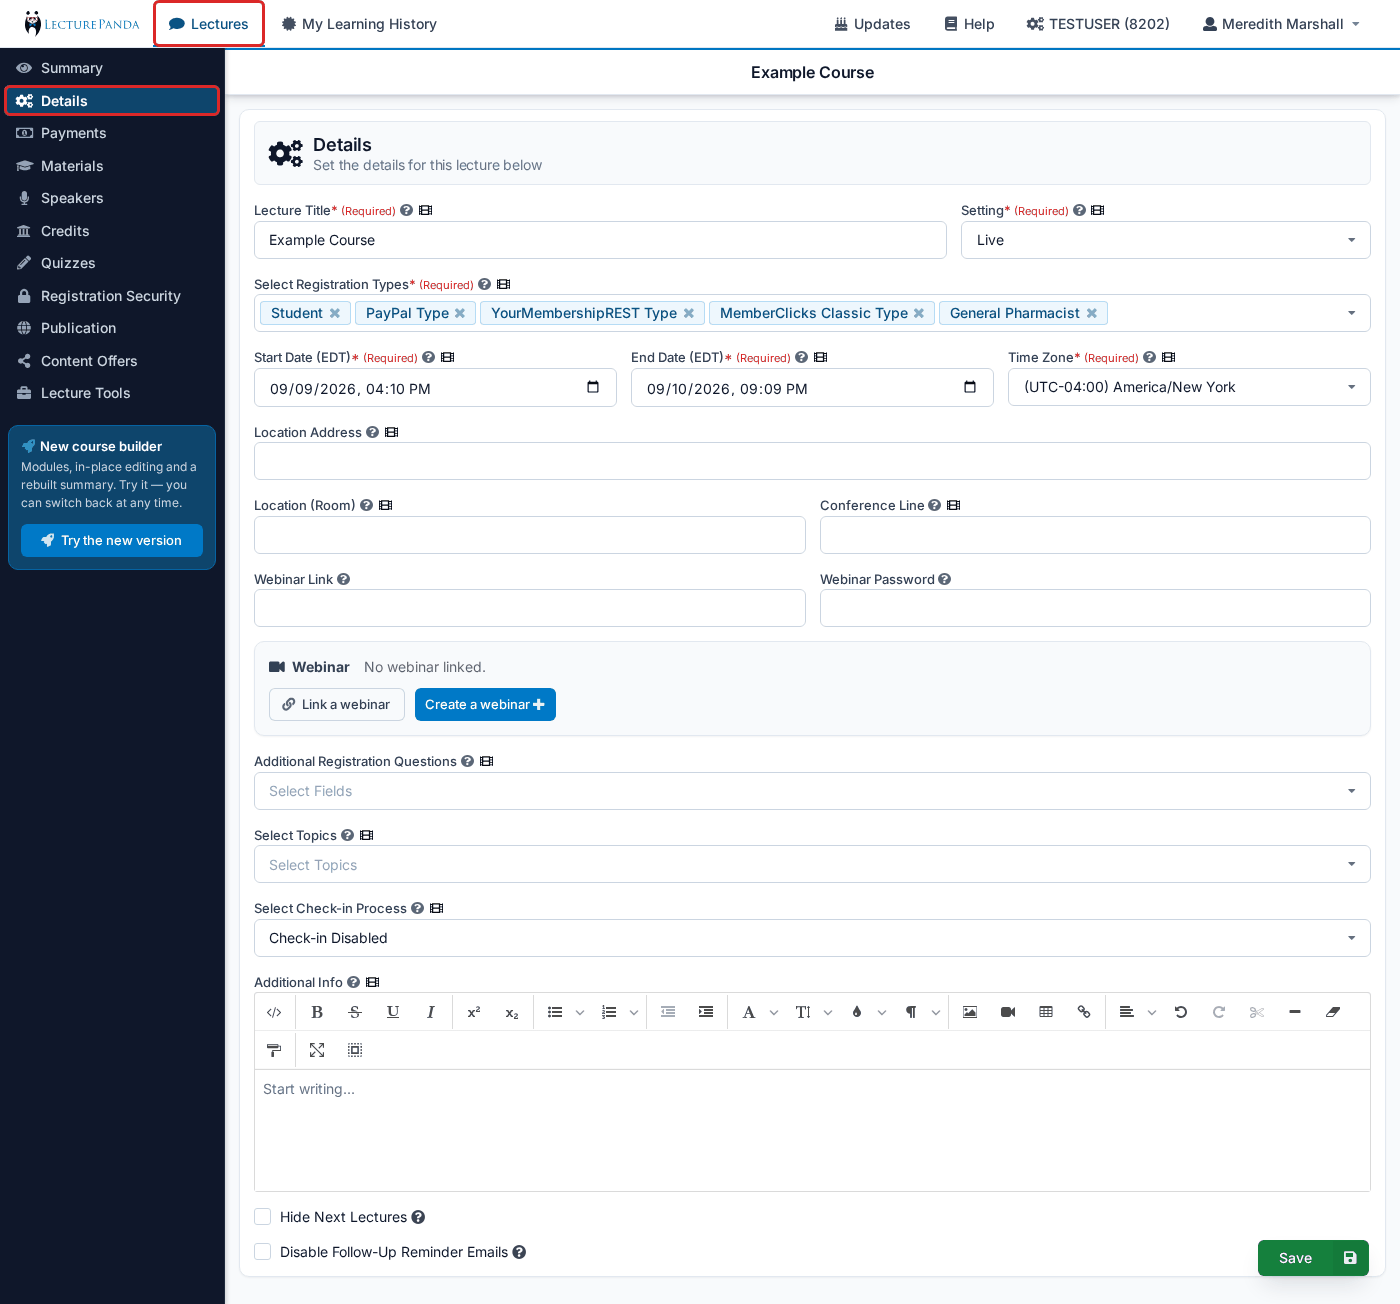Clear formatting with the eraser icon
Screen dimensions: 1400x1304
pos(1333,1012)
